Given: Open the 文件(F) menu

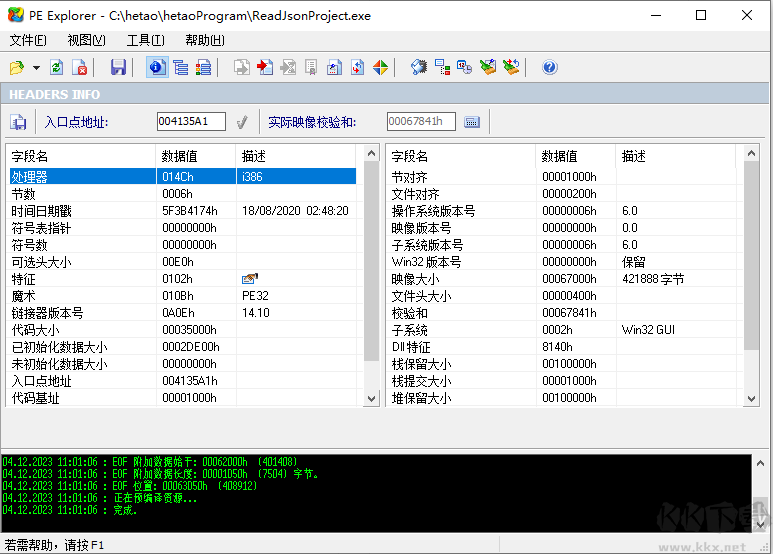Looking at the screenshot, I should (x=28, y=40).
